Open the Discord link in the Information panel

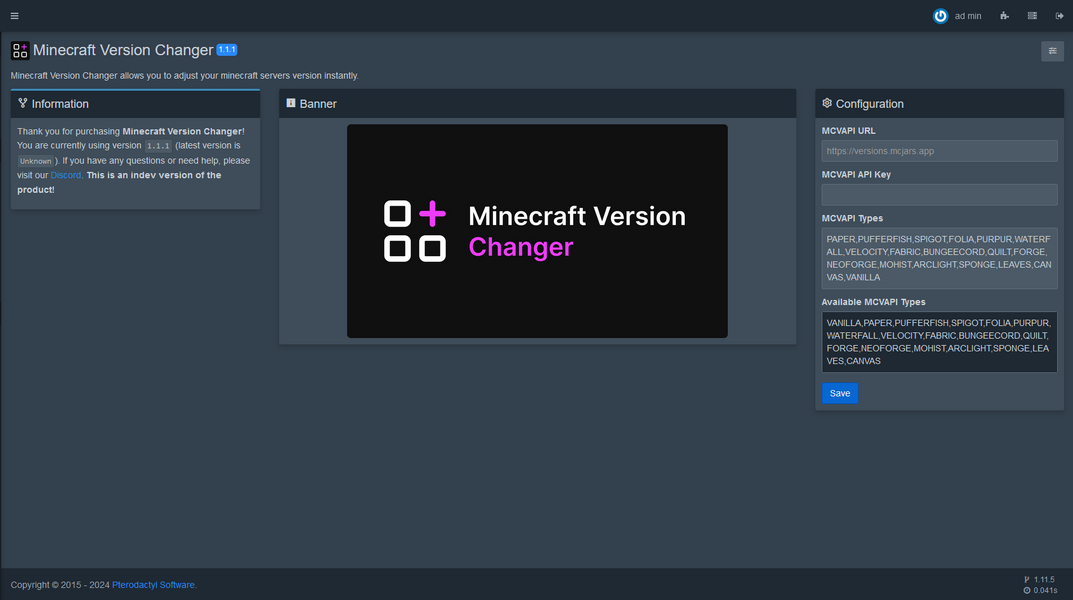click(65, 174)
